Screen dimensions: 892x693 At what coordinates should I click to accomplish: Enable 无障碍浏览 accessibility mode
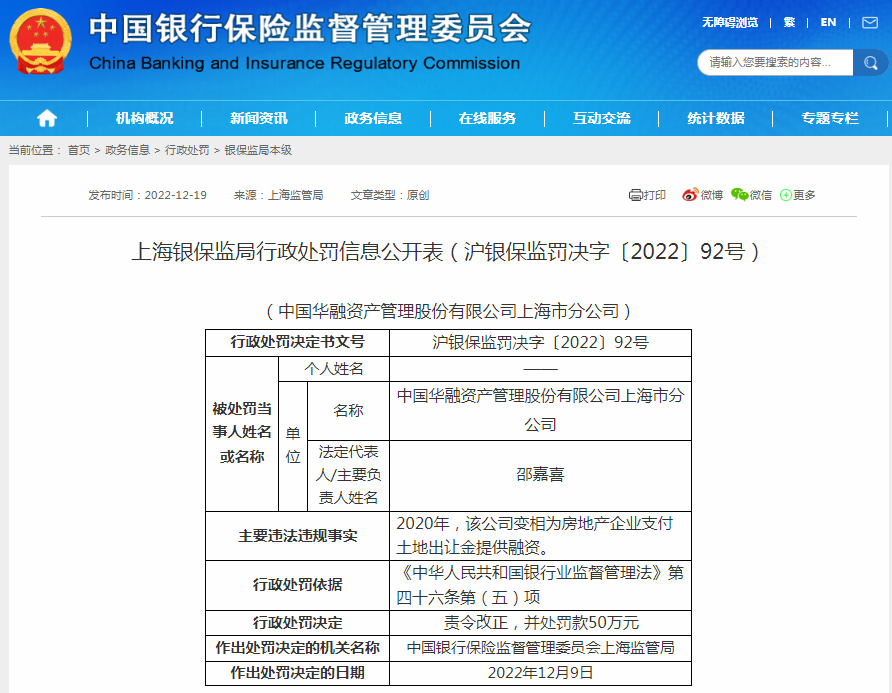[729, 22]
